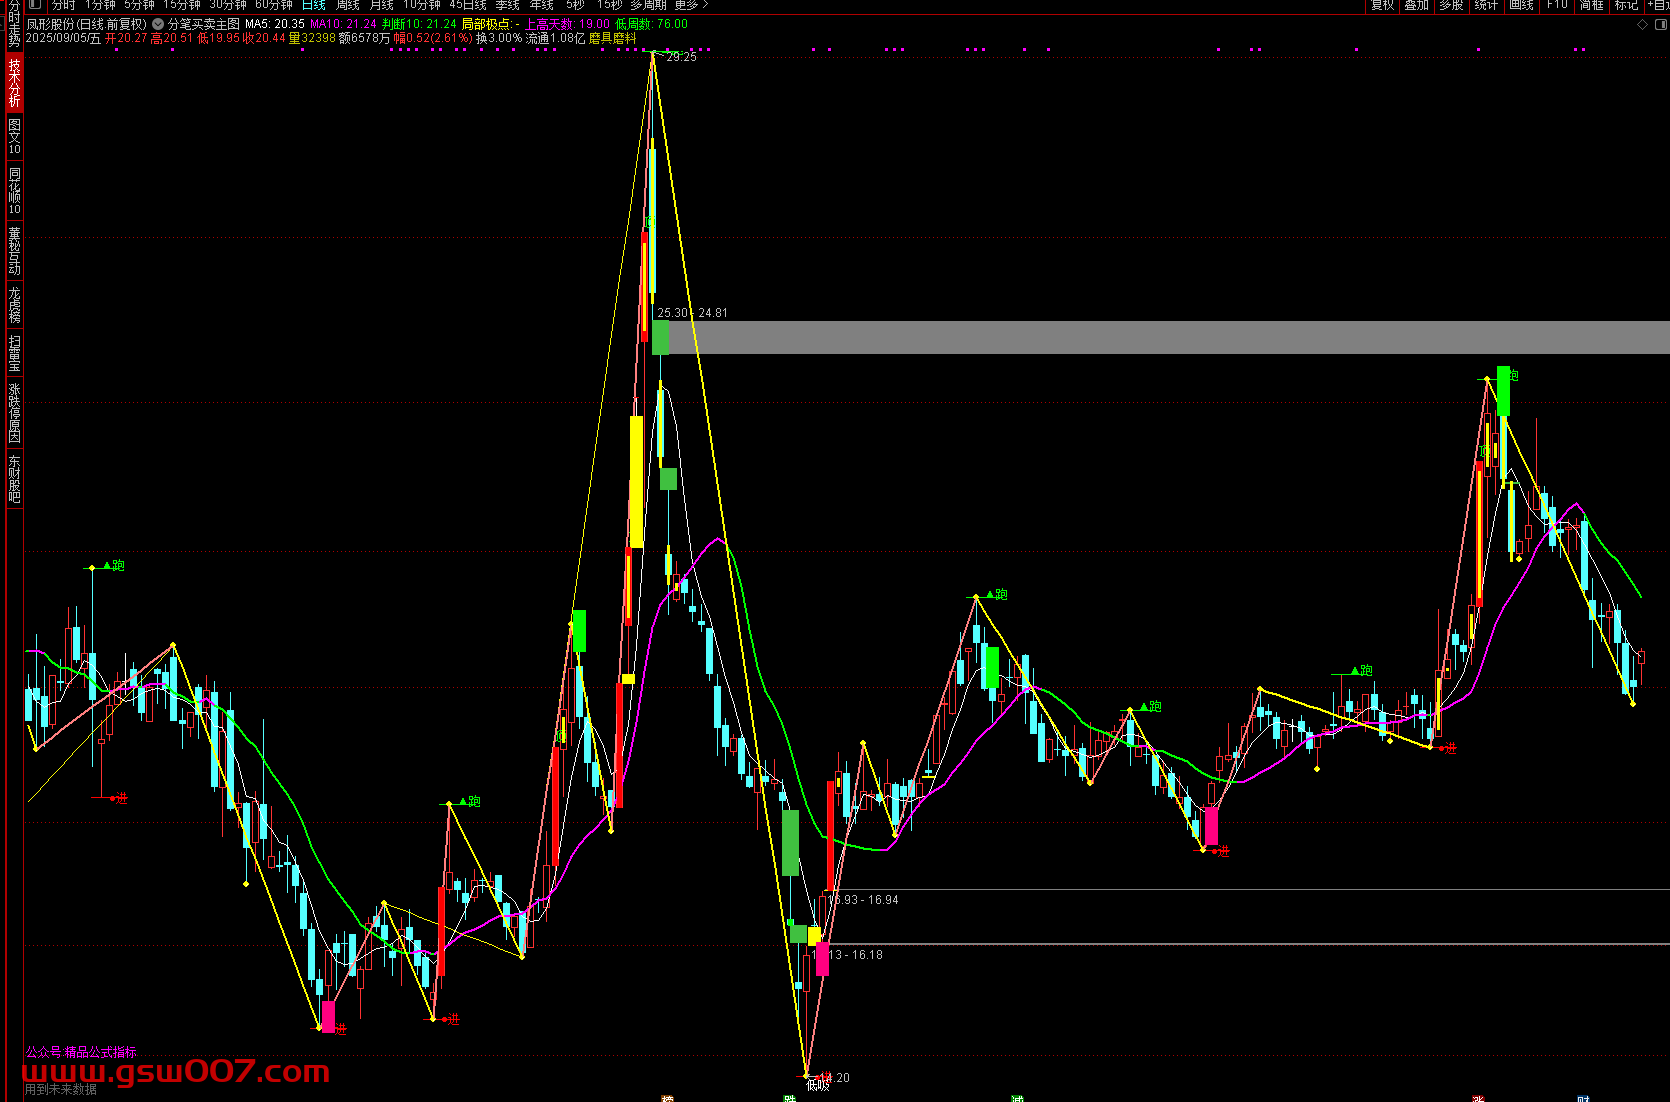This screenshot has height=1102, width=1670.
Task: Open the indicator dropdown arrow beside 凤形股份
Action: pos(158,24)
